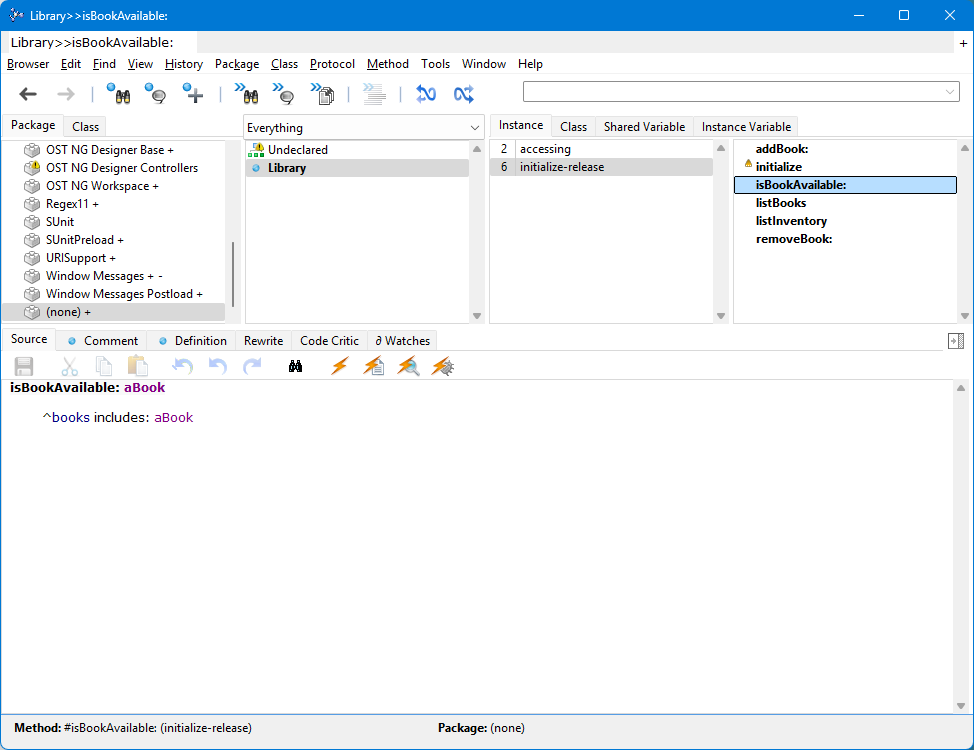Click the speech bubble icon with double arrows
Screen dimensions: 974x750
[x=284, y=94]
